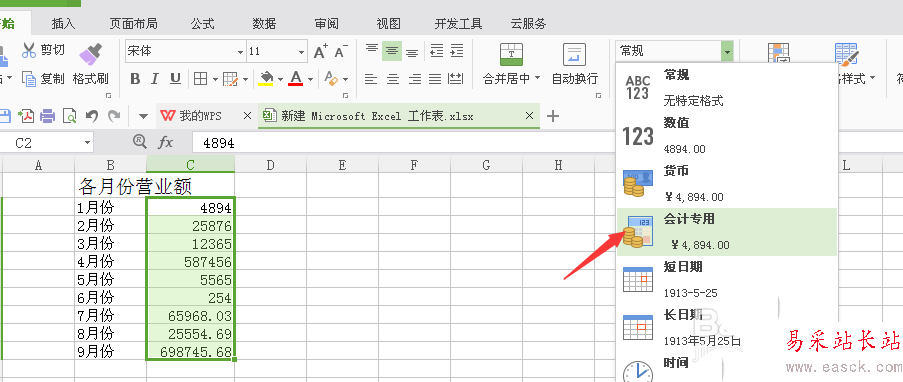The height and width of the screenshot is (382, 903).
Task: Select 长日期 long date format
Action: pyautogui.click(x=727, y=328)
